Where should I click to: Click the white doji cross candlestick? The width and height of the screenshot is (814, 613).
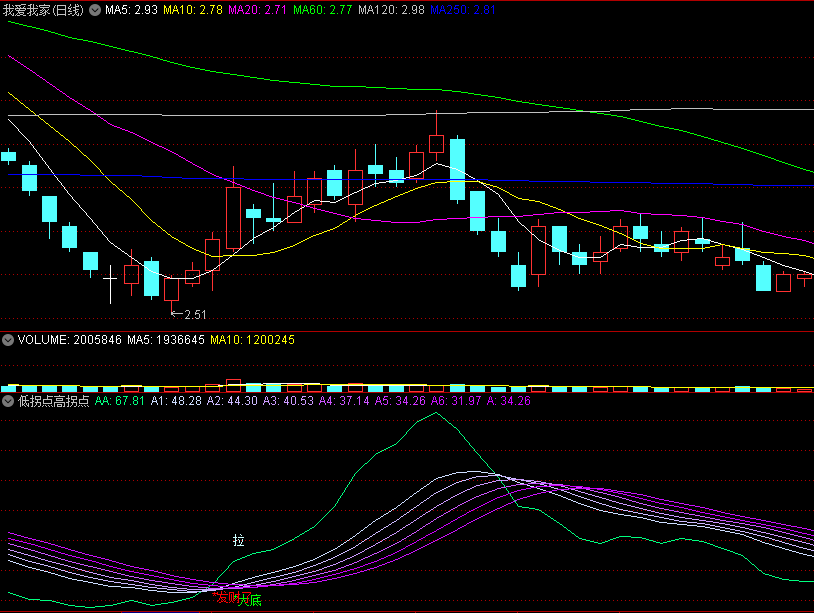point(110,281)
